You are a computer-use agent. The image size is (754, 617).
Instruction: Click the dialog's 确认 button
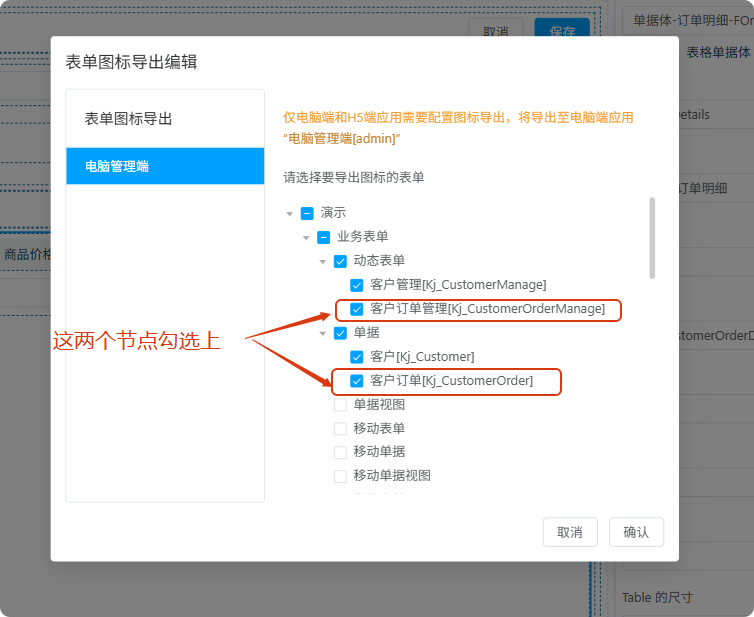tap(636, 532)
